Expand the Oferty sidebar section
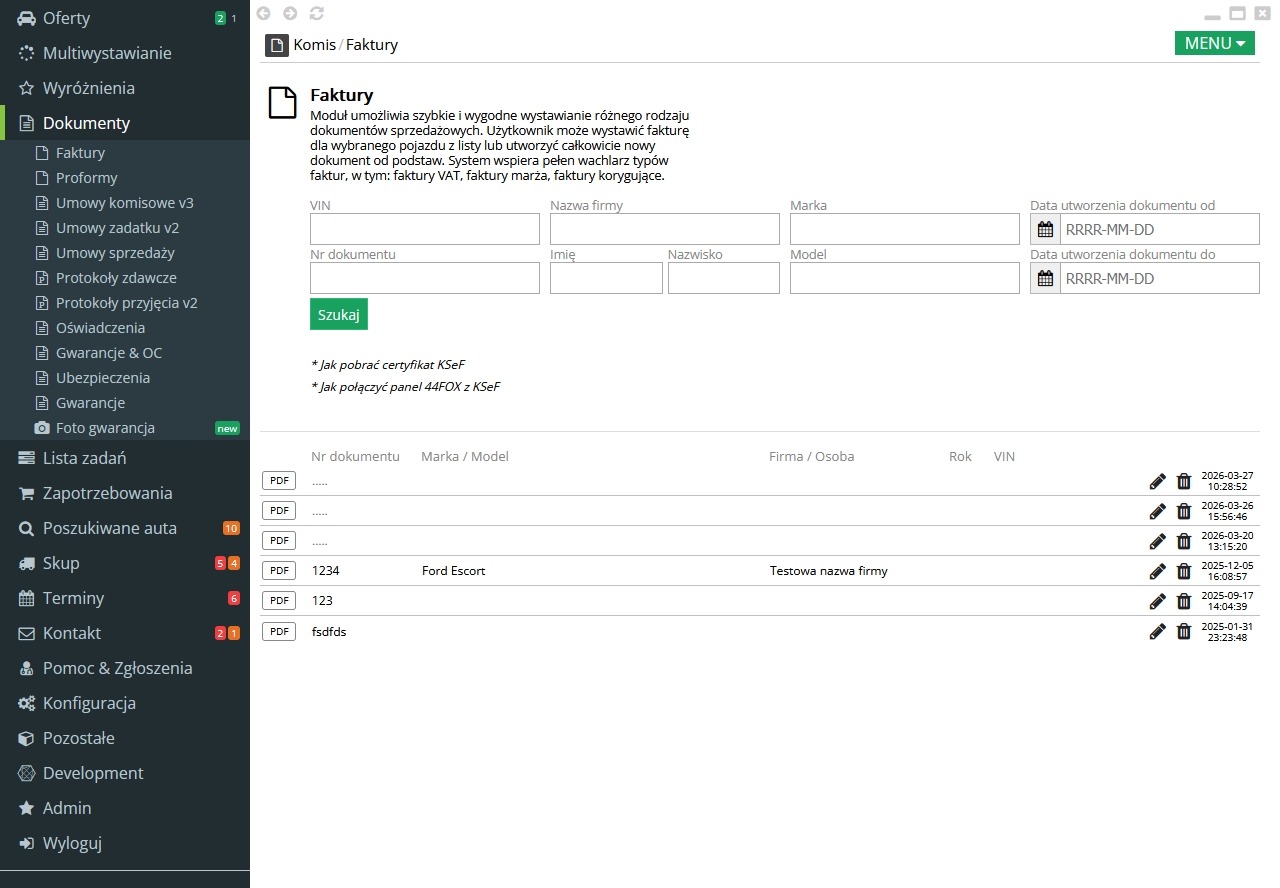Image resolution: width=1280 pixels, height=888 pixels. (66, 18)
